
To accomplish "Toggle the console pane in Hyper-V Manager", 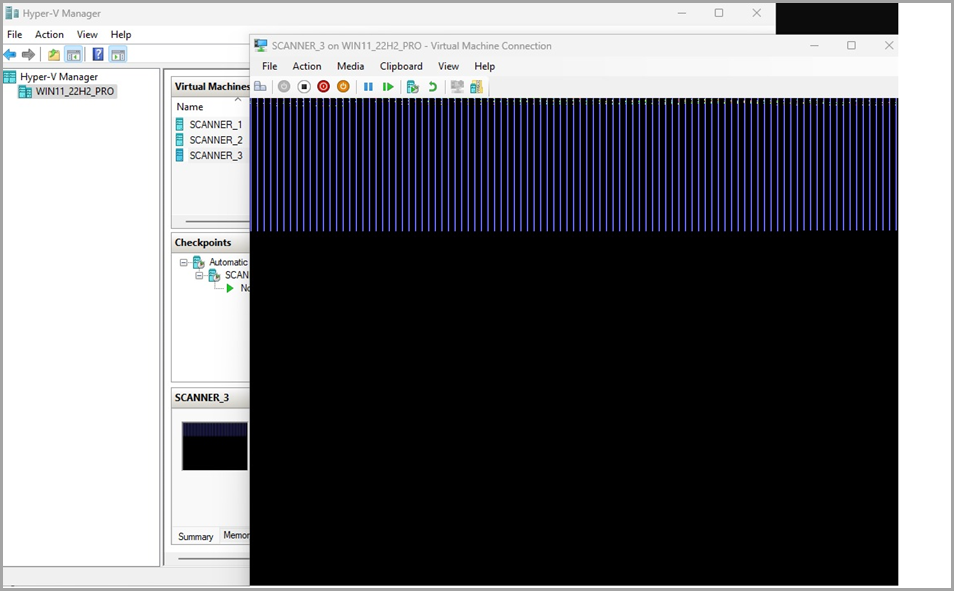I will point(73,54).
